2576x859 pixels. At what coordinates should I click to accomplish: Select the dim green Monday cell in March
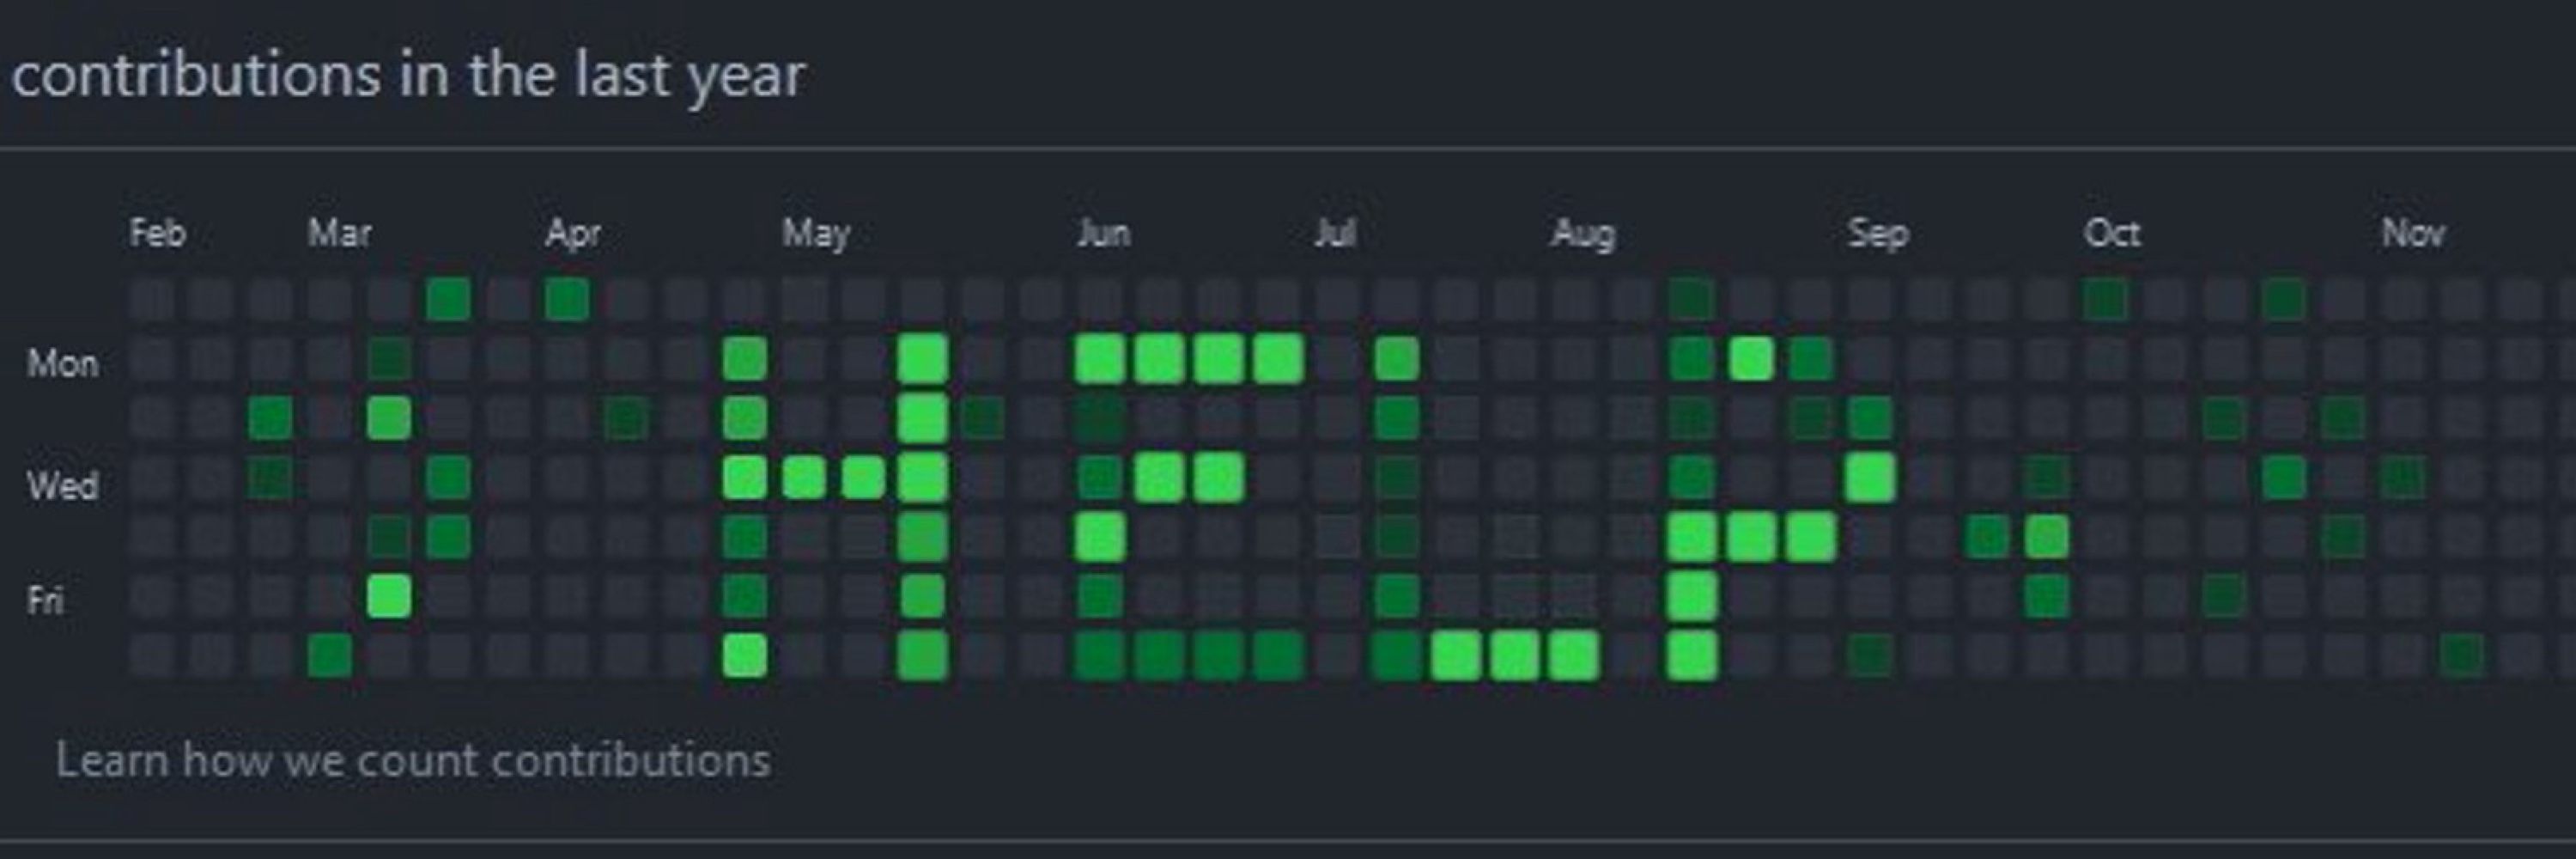pos(389,359)
